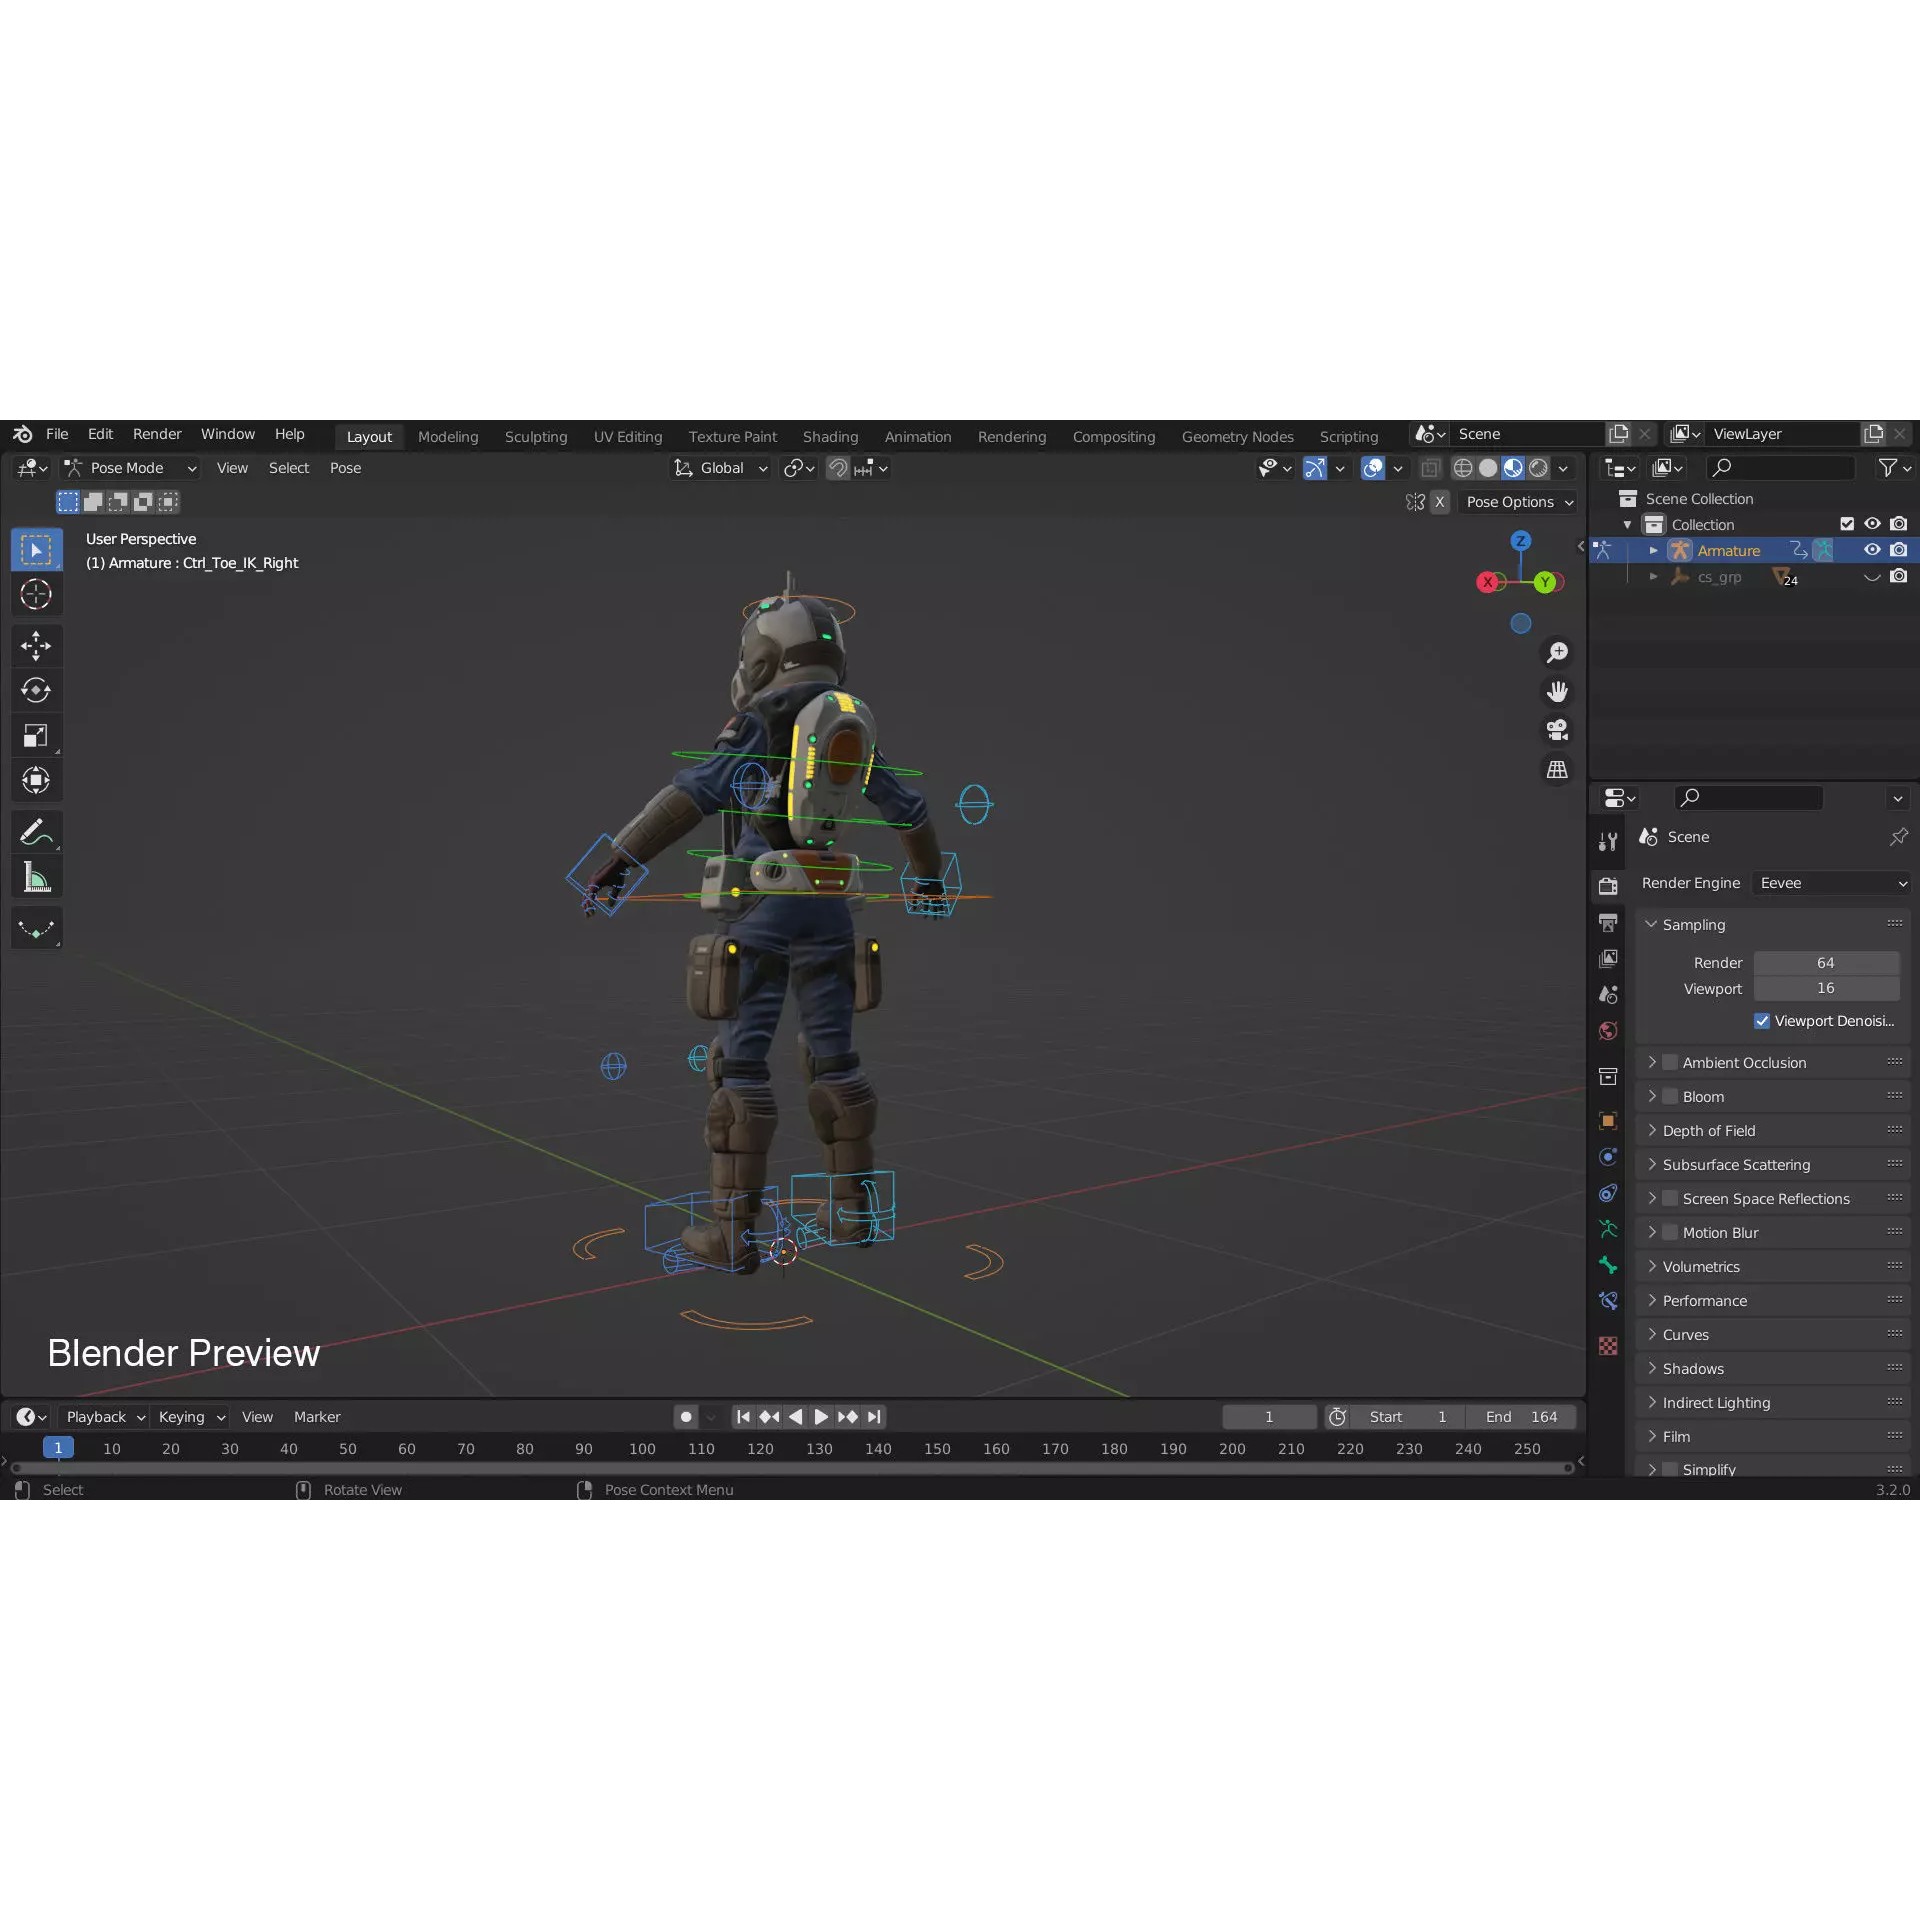This screenshot has width=1920, height=1920.
Task: Open the timeline Marker menu
Action: click(x=317, y=1417)
